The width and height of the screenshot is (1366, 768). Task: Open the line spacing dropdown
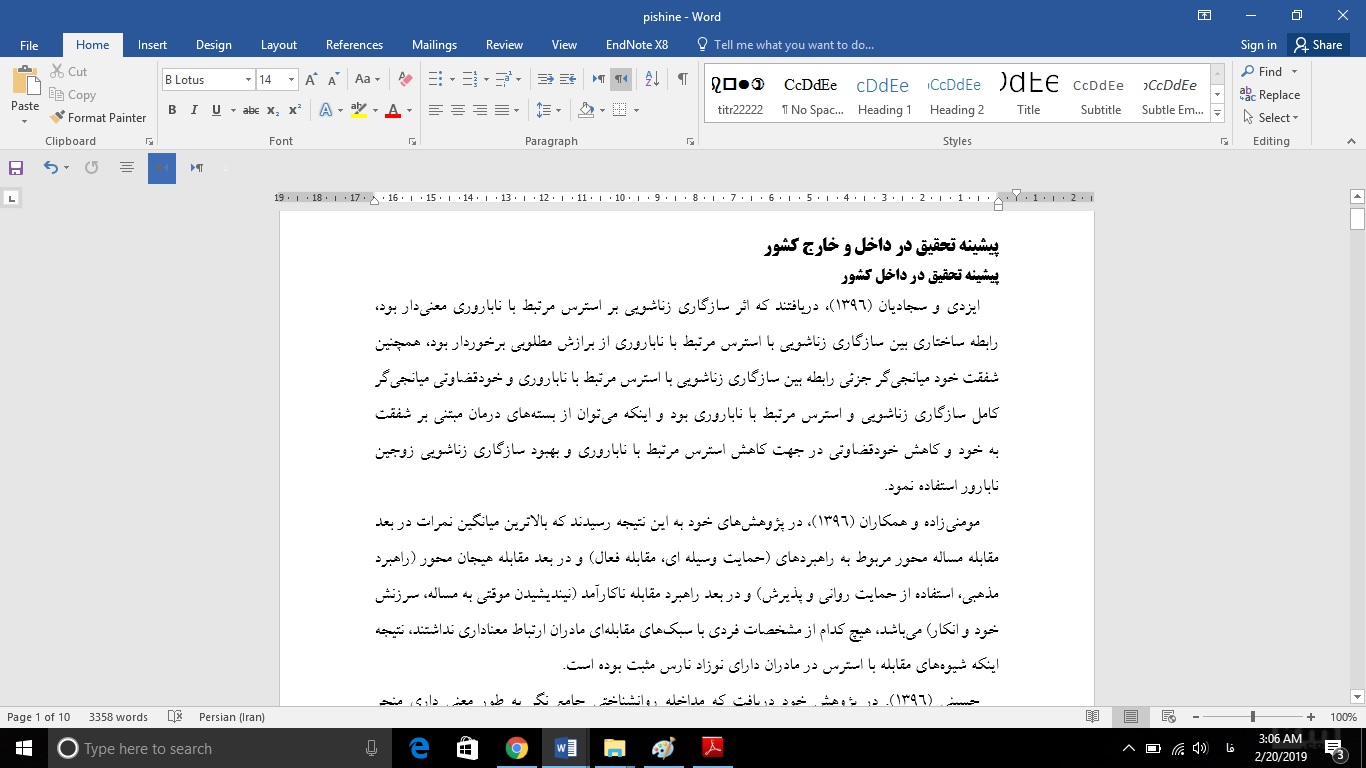pyautogui.click(x=549, y=110)
